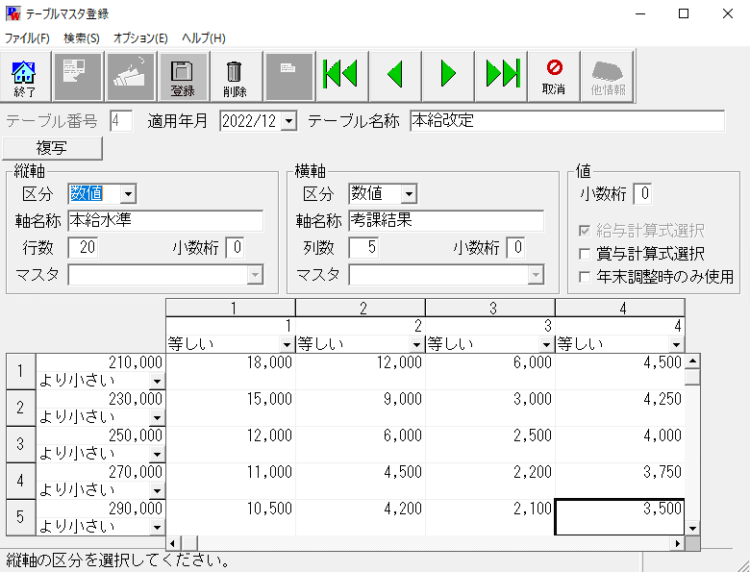Open the ファイル(F) menu
The width and height of the screenshot is (750, 572).
(27, 38)
